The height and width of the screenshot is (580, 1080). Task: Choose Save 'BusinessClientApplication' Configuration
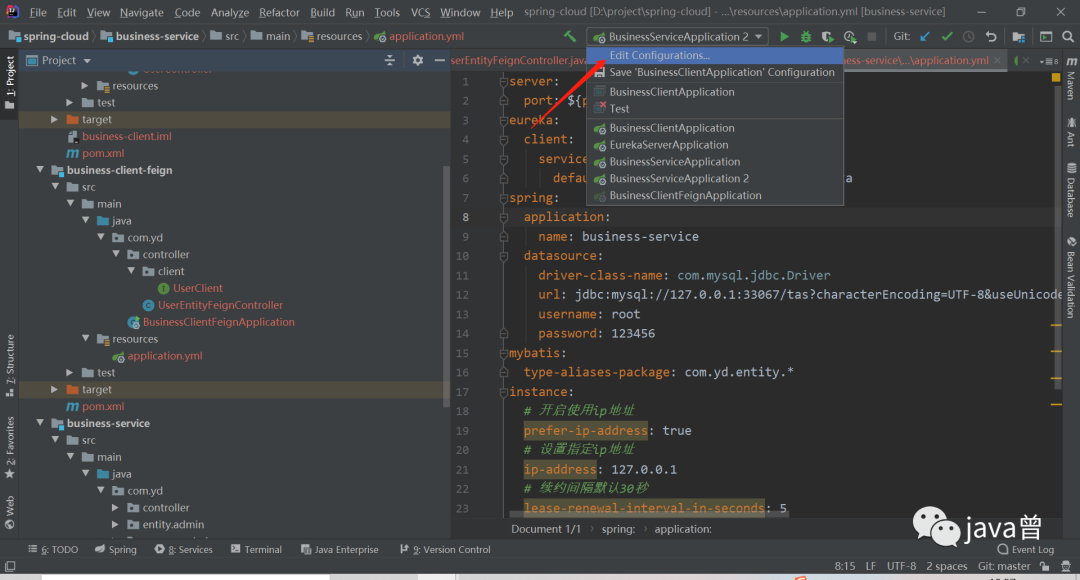pyautogui.click(x=715, y=72)
